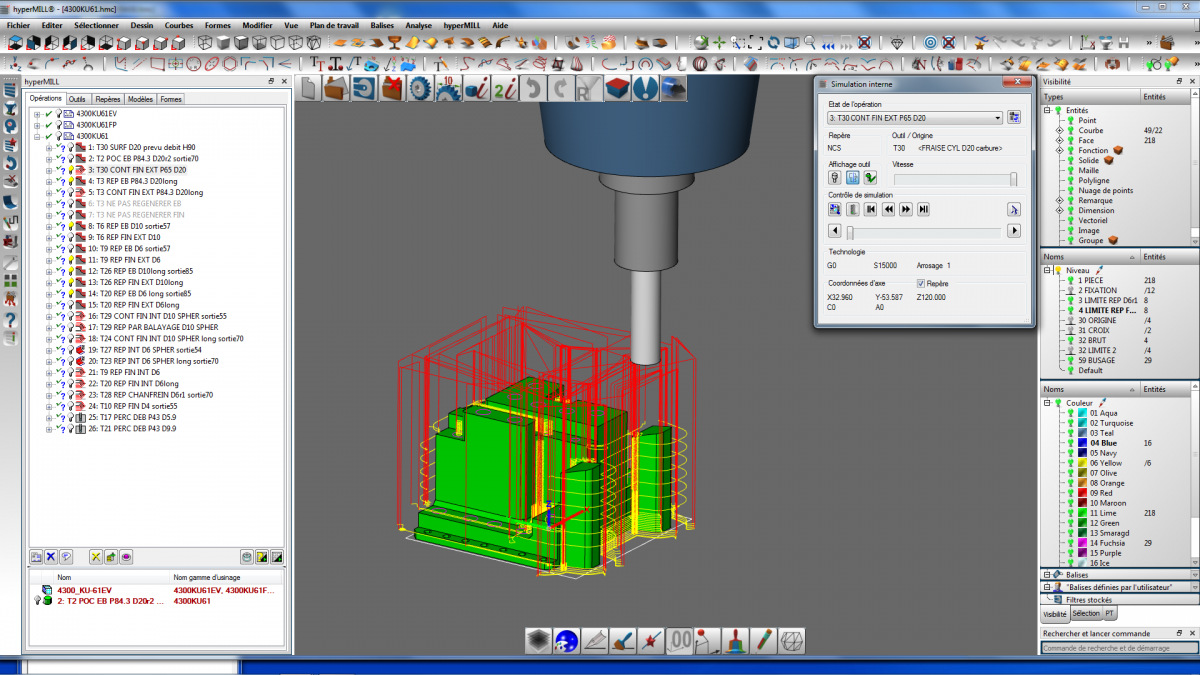
Task: Jump to simulation start with skip-back button
Action: [871, 209]
